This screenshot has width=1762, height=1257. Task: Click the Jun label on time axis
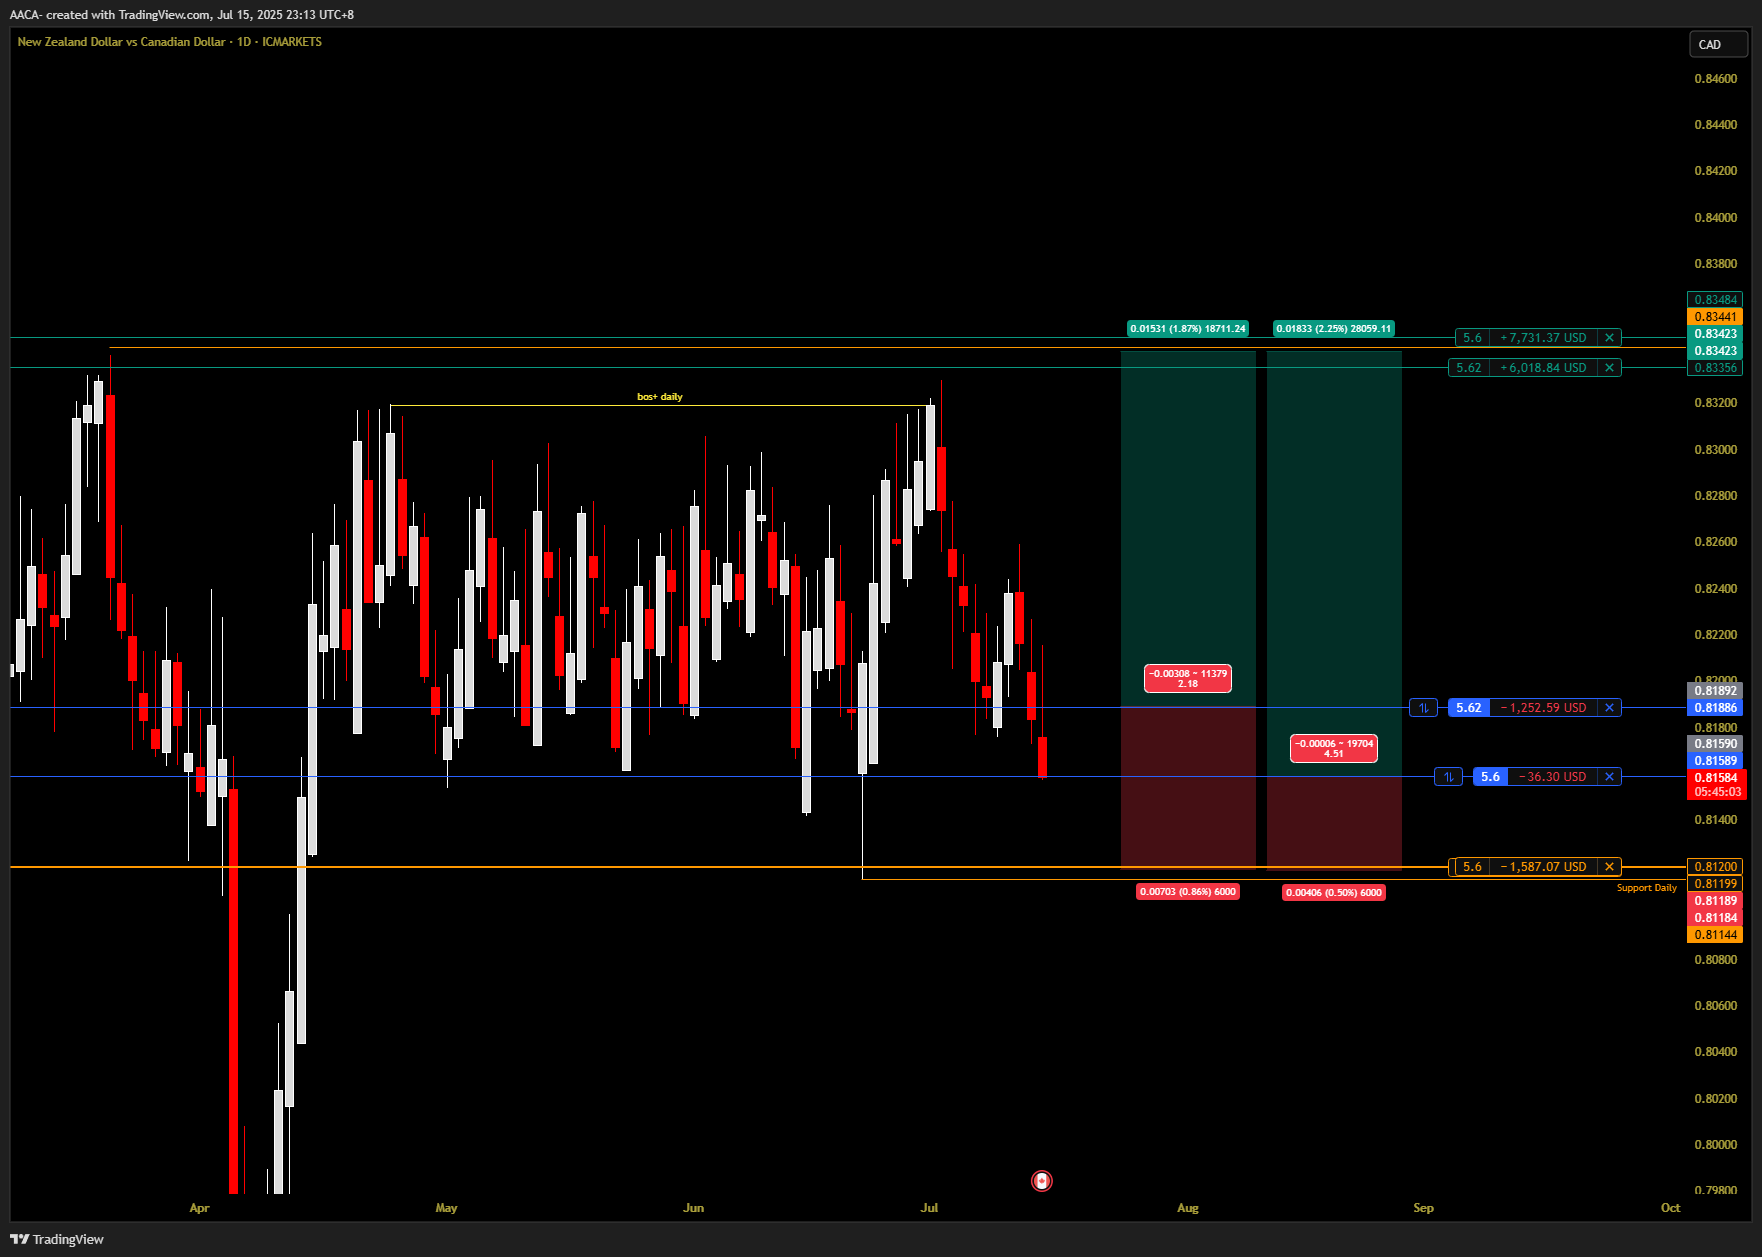click(693, 1208)
